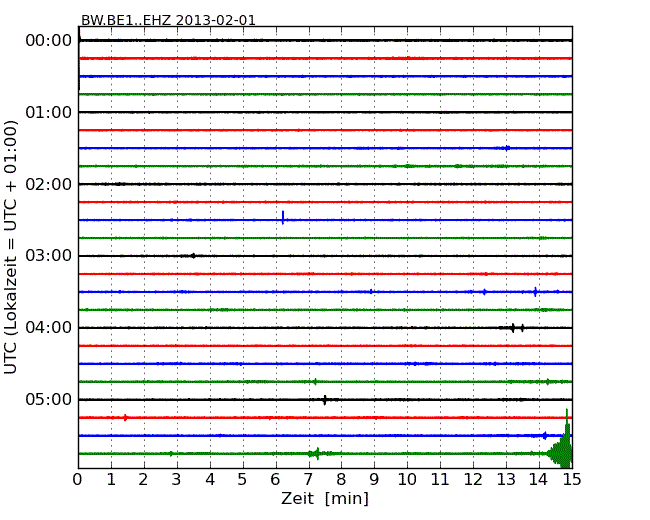Click the black blip on the 03:00 trace

(x=193, y=256)
